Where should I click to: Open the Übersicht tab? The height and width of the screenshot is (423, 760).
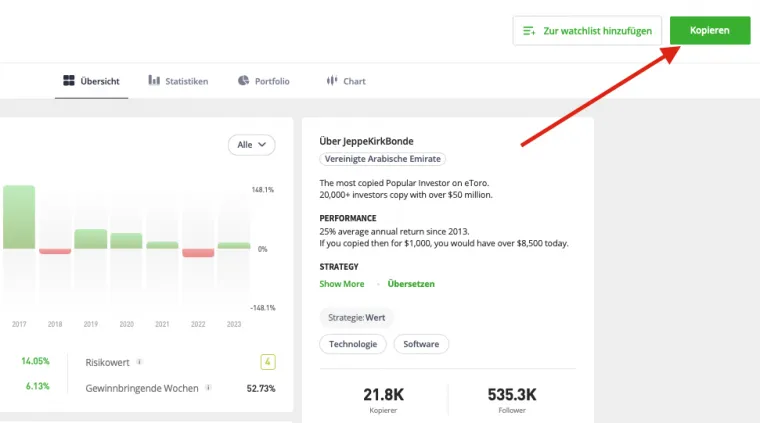[x=91, y=81]
